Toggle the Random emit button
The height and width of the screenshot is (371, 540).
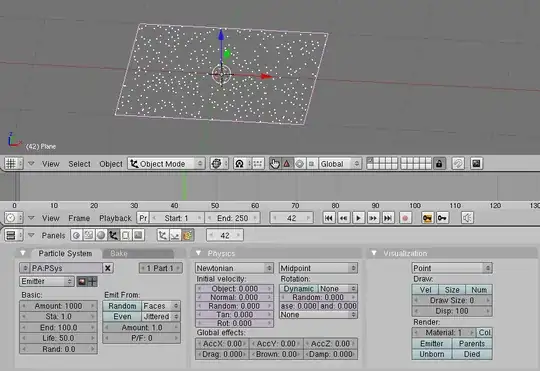point(122,306)
